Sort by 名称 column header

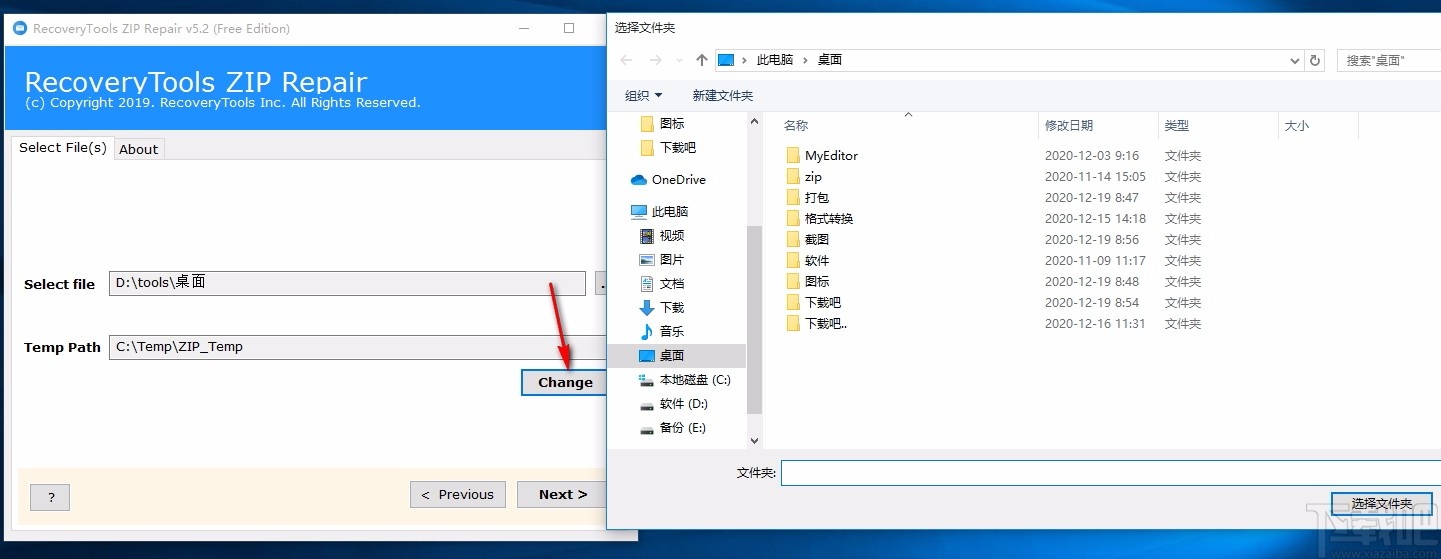pos(796,126)
